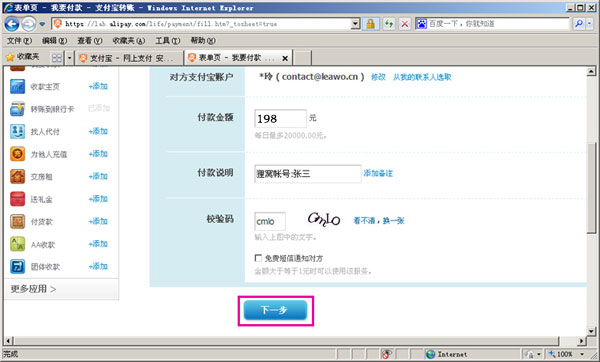This screenshot has width=600, height=362.
Task: Click the popup blocker status icon
Action: [386, 354]
